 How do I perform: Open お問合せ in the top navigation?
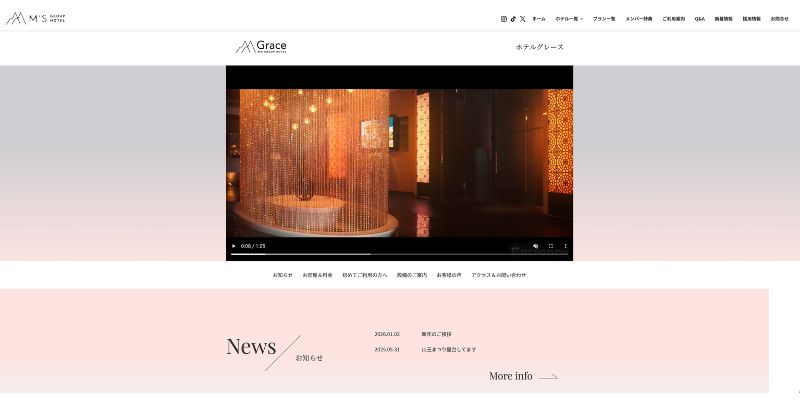pyautogui.click(x=779, y=19)
